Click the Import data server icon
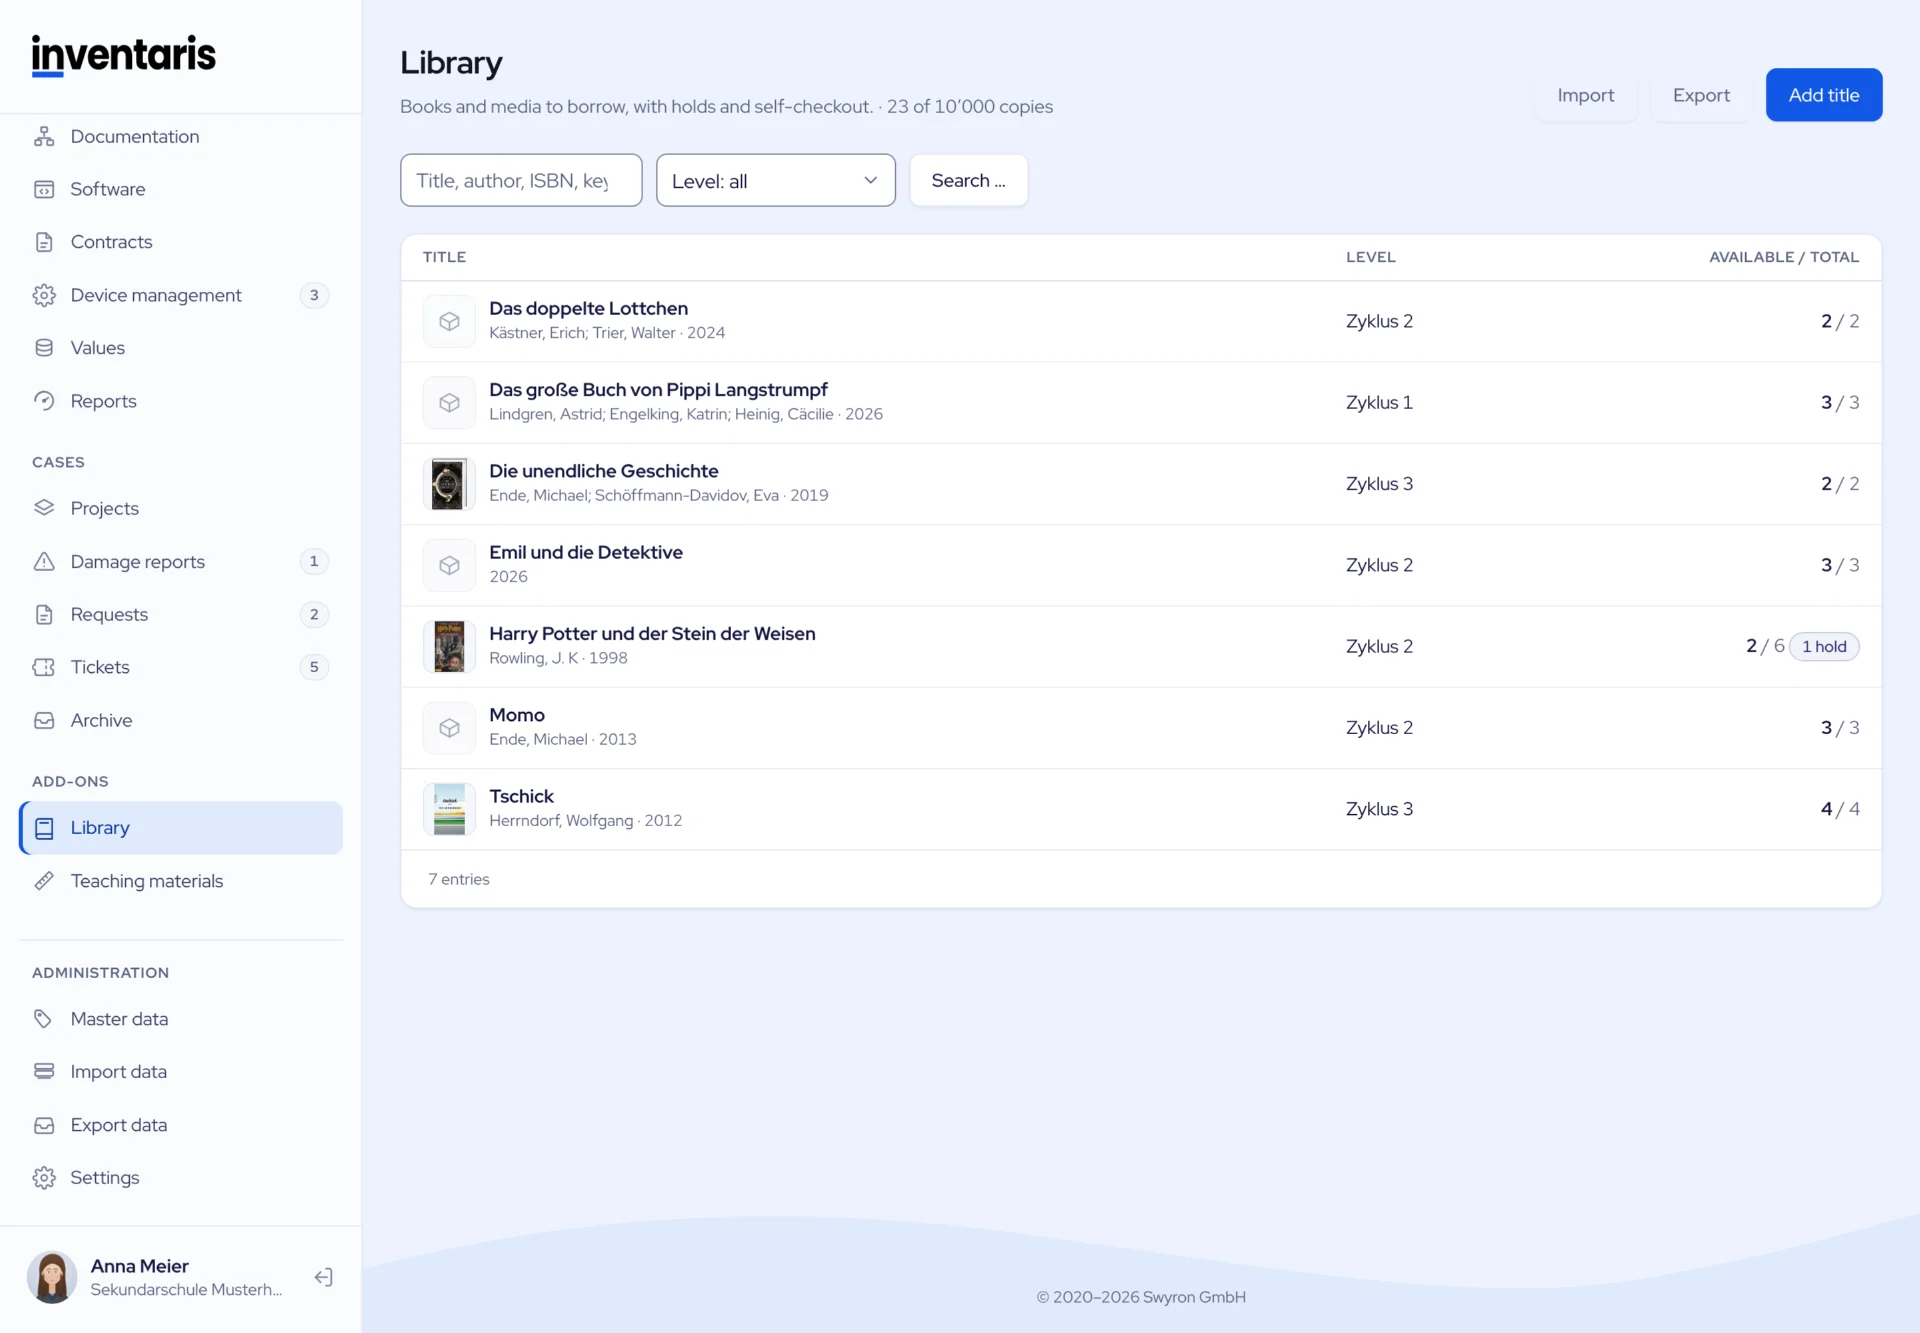Screen dimensions: 1920x1333 pyautogui.click(x=44, y=1072)
